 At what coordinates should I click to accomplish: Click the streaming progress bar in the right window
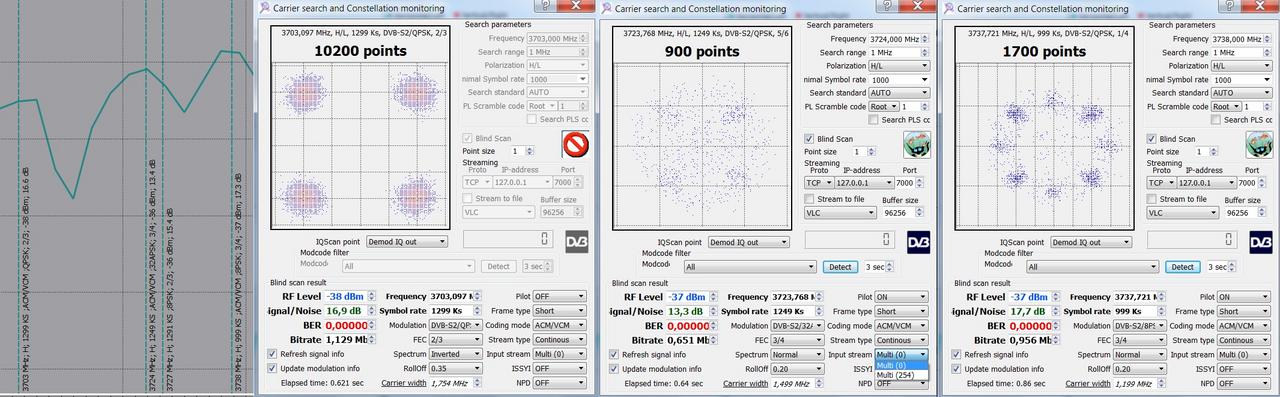point(1191,241)
